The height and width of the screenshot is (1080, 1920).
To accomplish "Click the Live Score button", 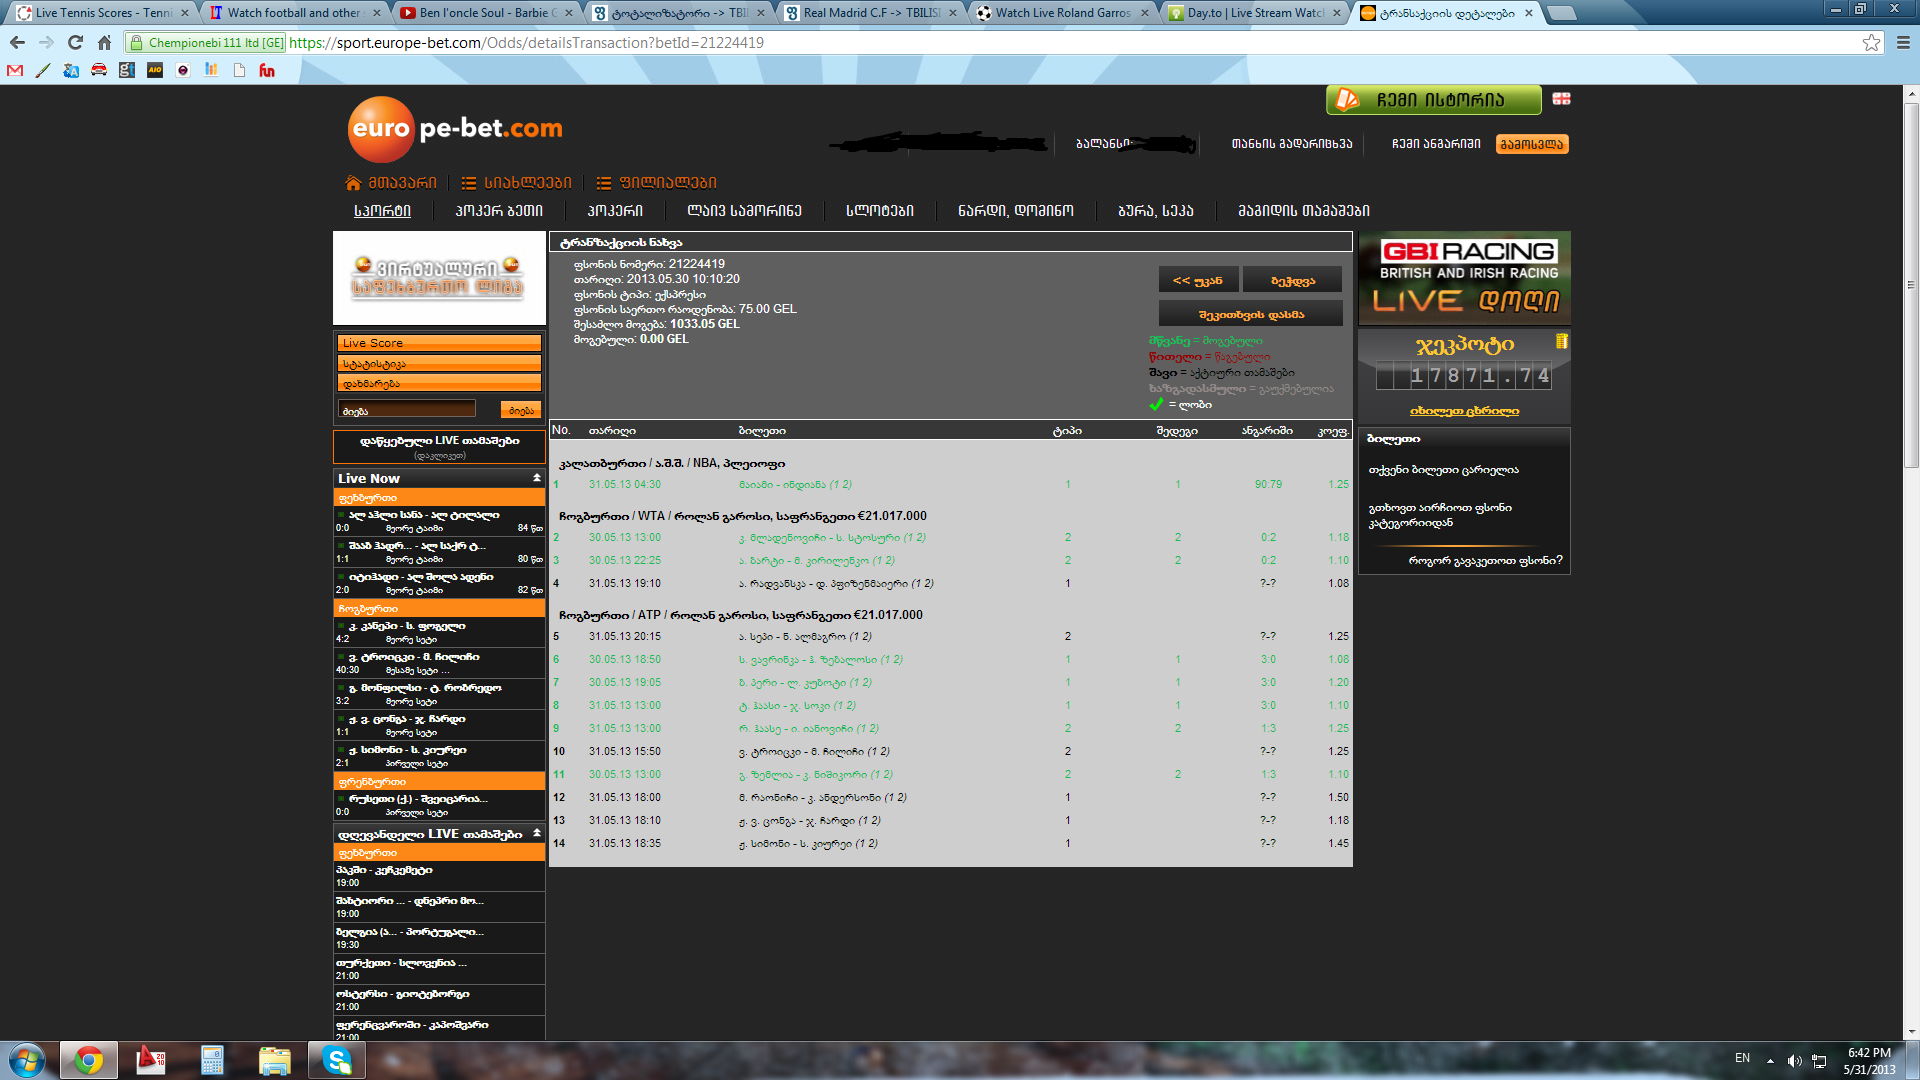I will 439,343.
